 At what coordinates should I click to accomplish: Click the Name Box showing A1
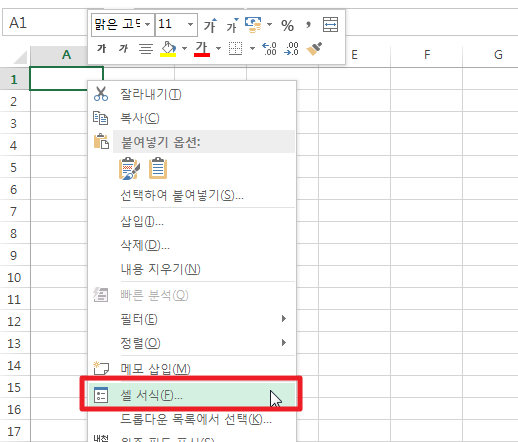coord(45,23)
